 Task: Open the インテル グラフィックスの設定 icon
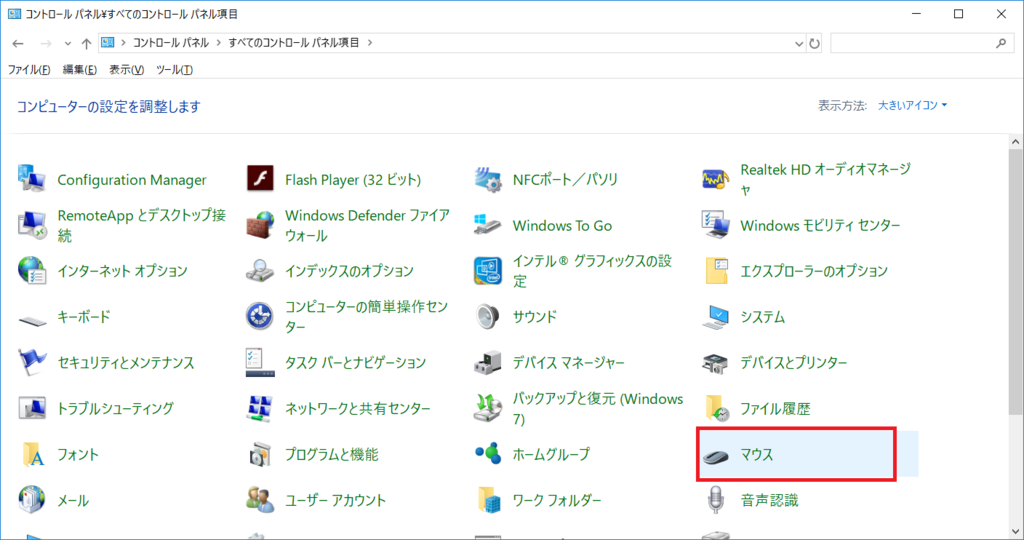[487, 270]
